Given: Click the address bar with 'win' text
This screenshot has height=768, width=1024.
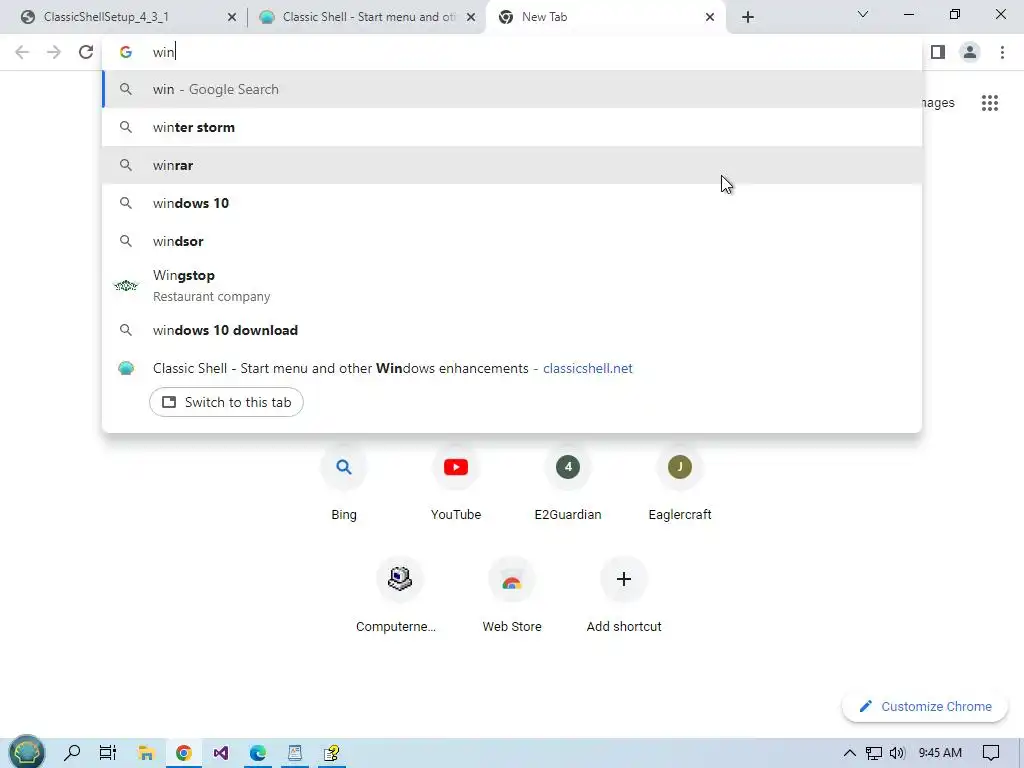Looking at the screenshot, I should coord(513,52).
